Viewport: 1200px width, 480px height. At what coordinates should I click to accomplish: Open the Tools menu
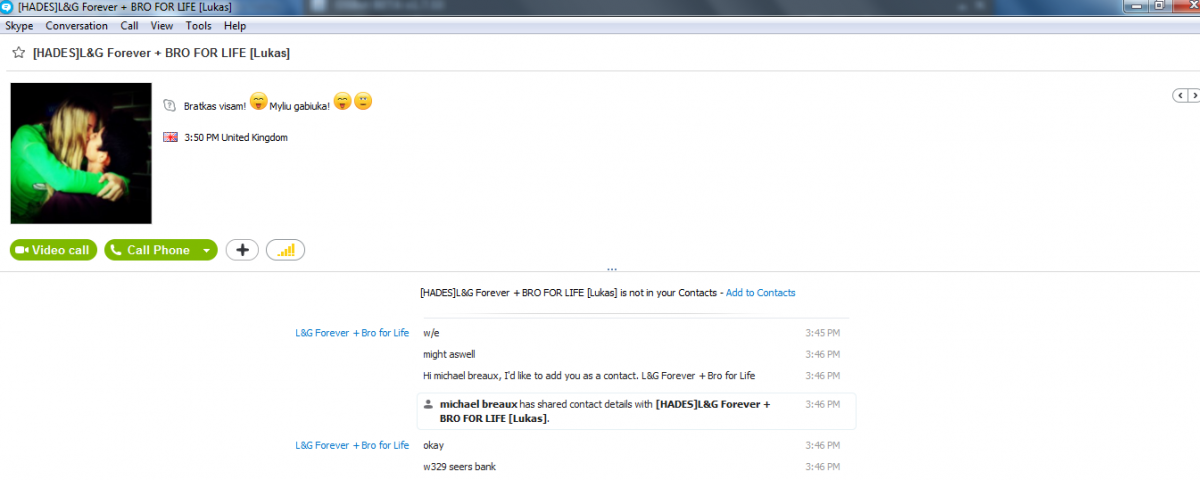click(198, 26)
